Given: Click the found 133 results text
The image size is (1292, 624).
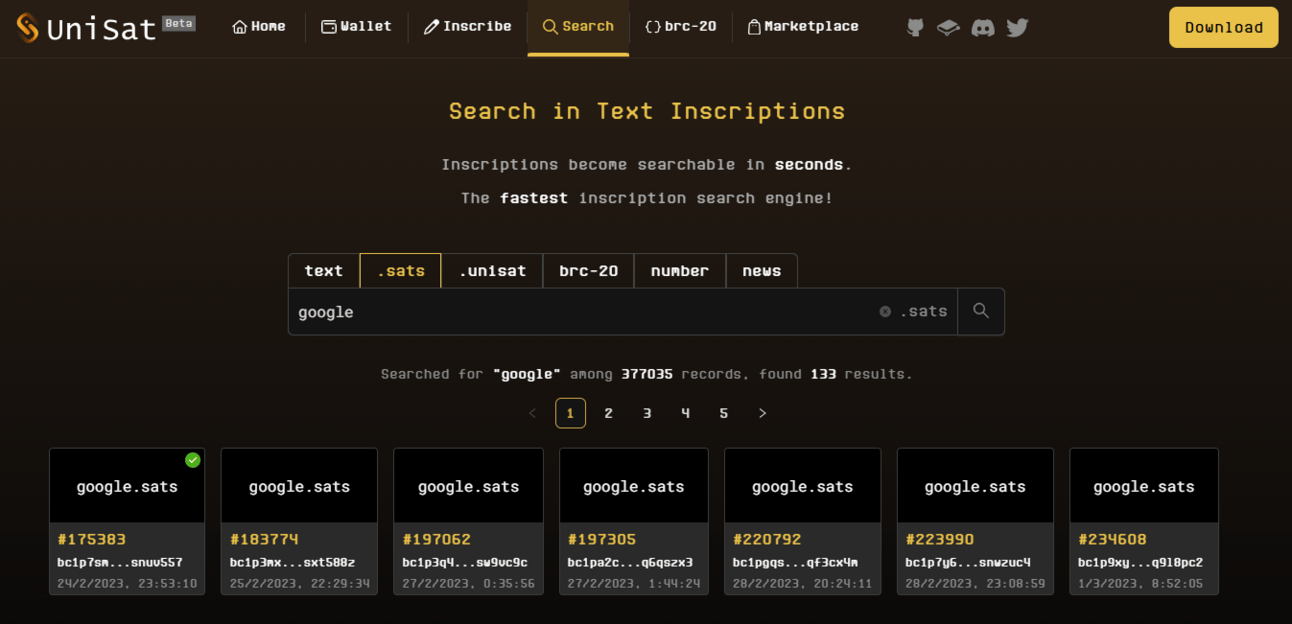Looking at the screenshot, I should tap(836, 374).
